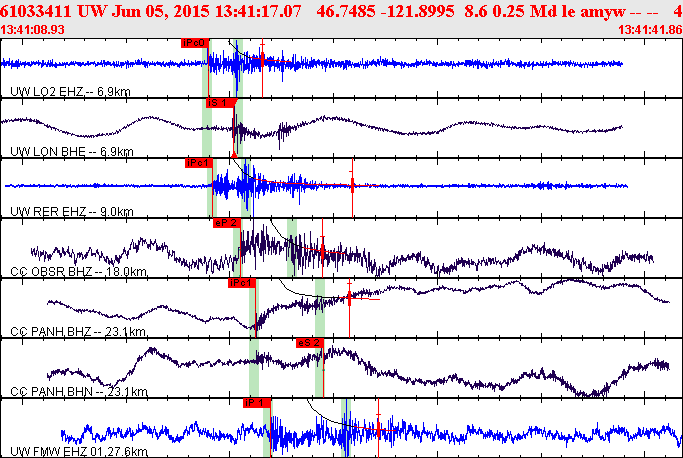The image size is (683, 458).
Task: Click the longitude -121.8995 in header
Action: point(418,11)
